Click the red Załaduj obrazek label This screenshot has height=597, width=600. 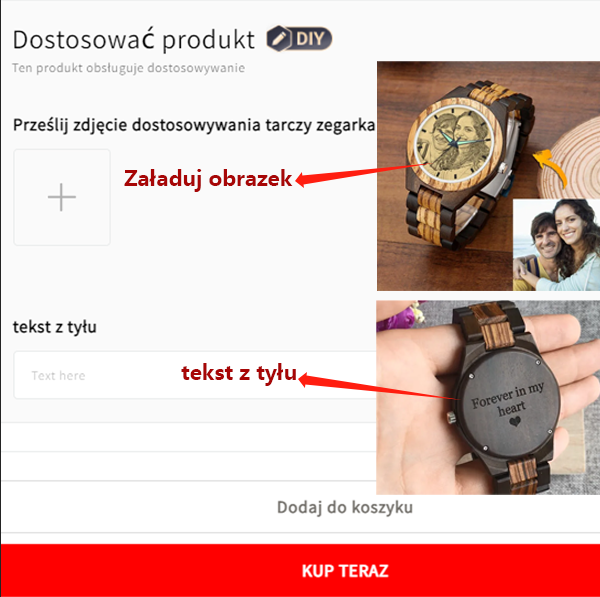click(x=208, y=178)
